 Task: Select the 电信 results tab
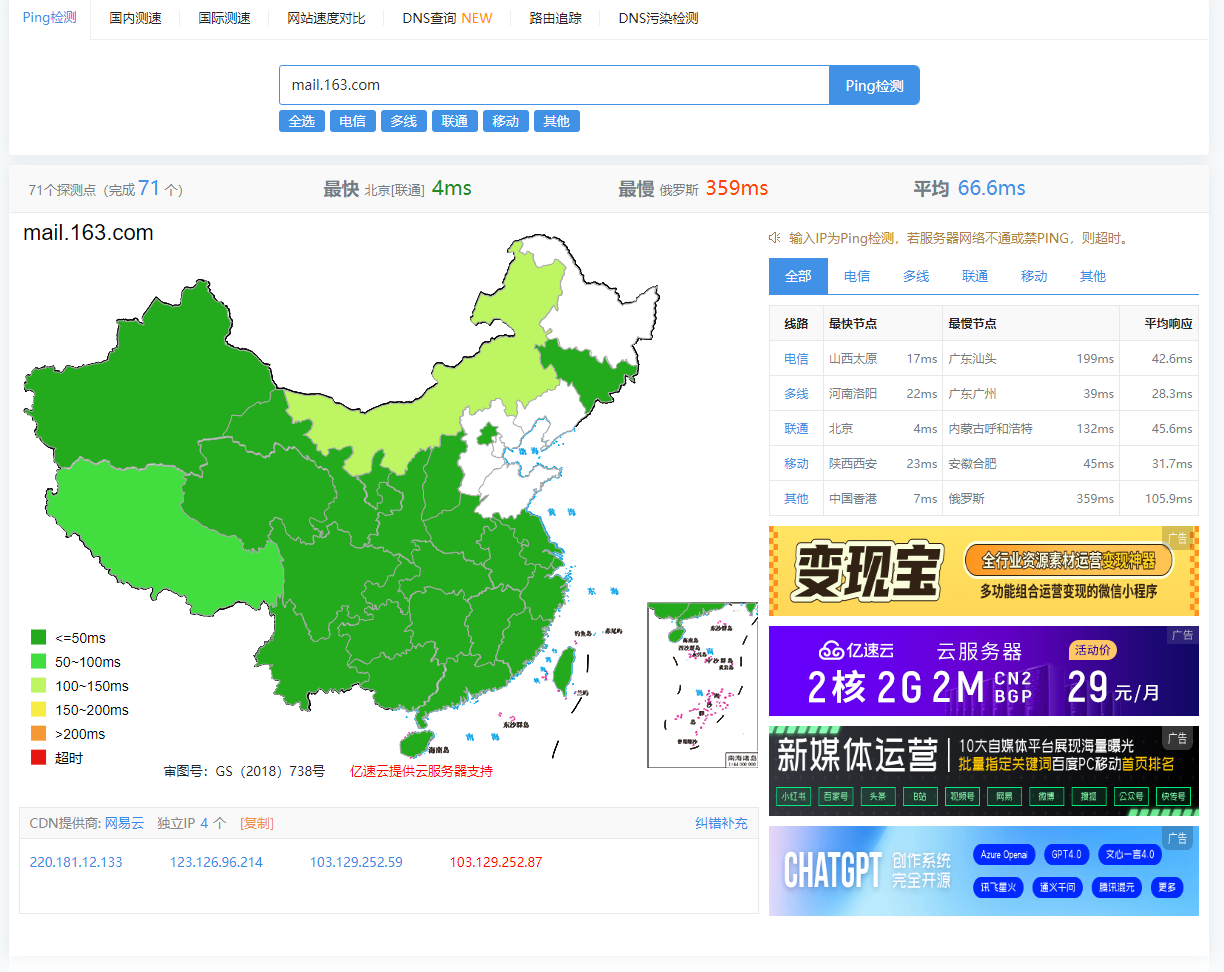coord(857,276)
